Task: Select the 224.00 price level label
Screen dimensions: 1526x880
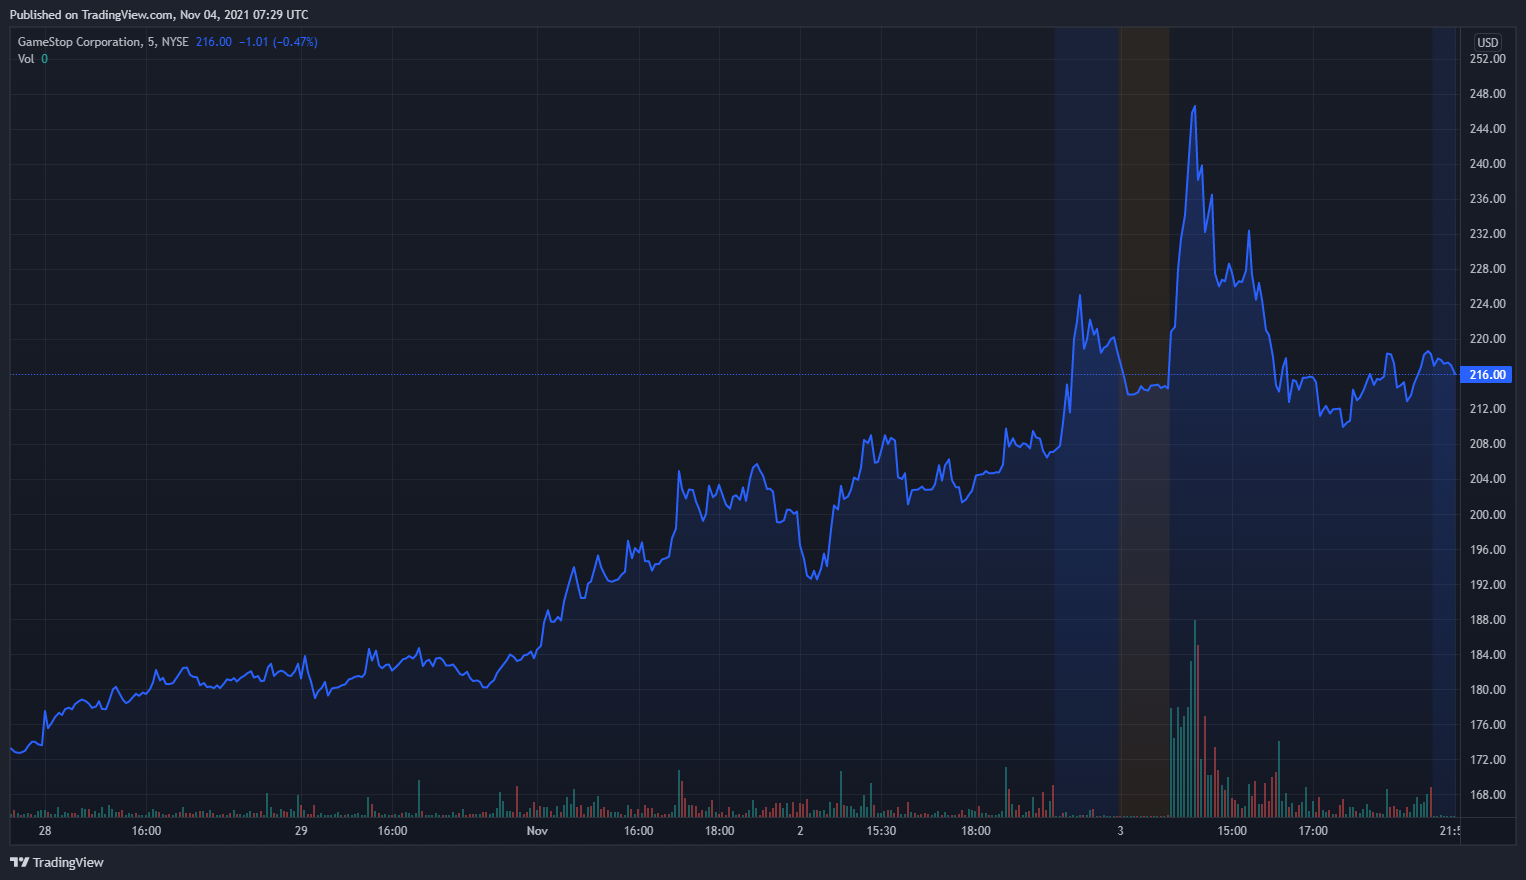Action: tap(1487, 304)
